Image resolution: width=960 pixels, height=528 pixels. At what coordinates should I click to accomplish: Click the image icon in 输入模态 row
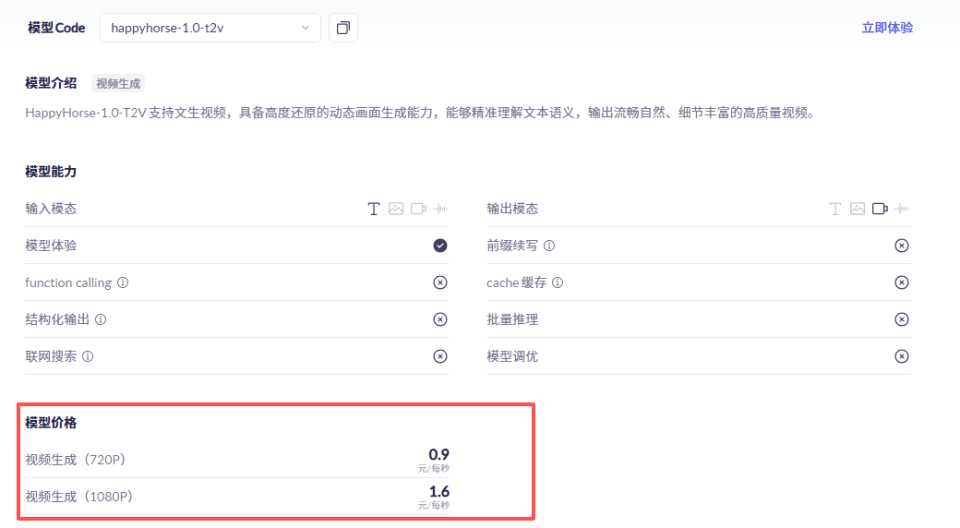click(396, 209)
